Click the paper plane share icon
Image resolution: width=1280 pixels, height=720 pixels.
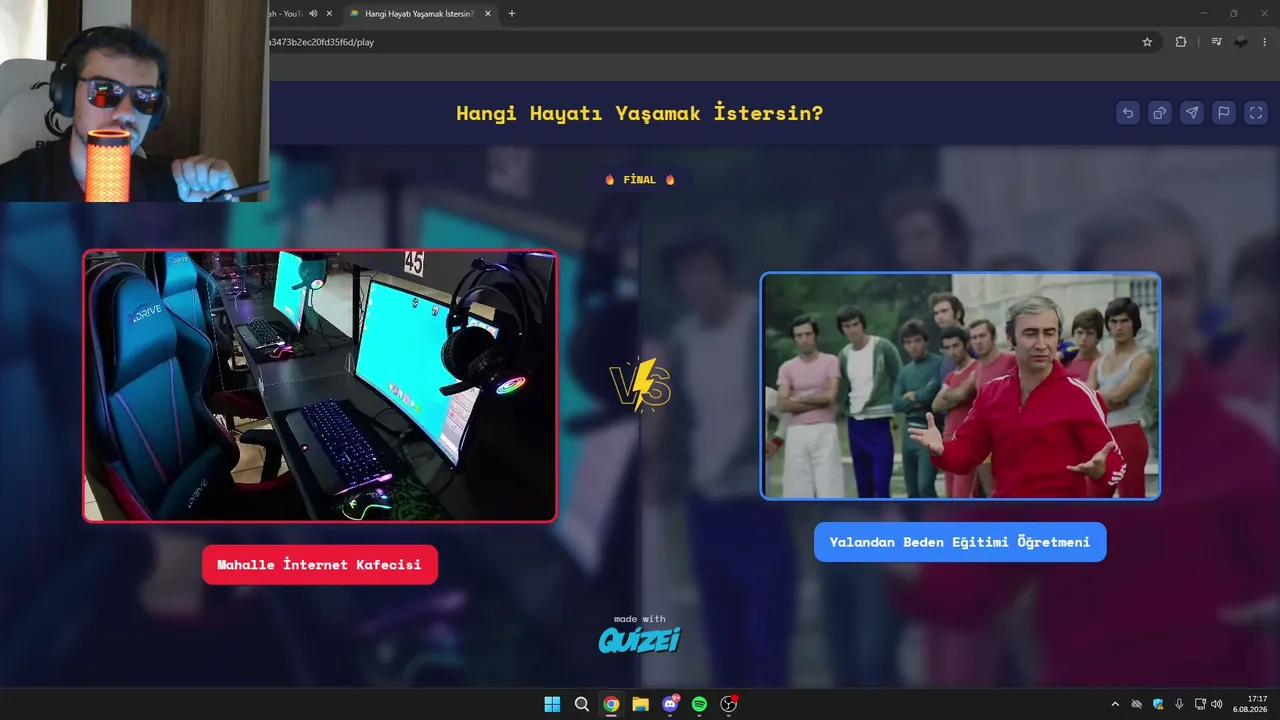tap(1192, 113)
